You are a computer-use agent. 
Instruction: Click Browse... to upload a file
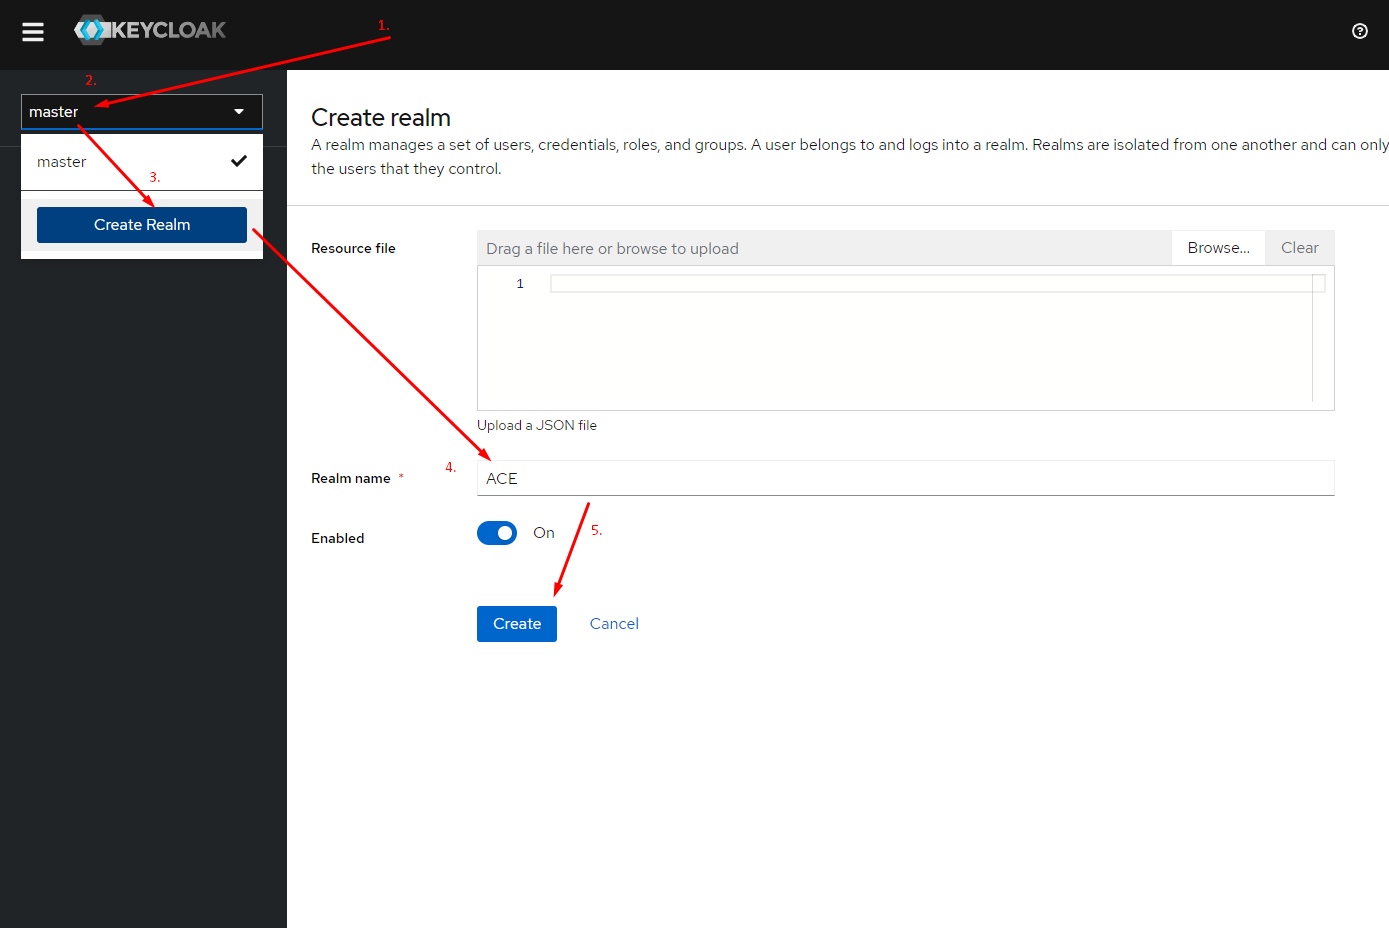click(1218, 248)
